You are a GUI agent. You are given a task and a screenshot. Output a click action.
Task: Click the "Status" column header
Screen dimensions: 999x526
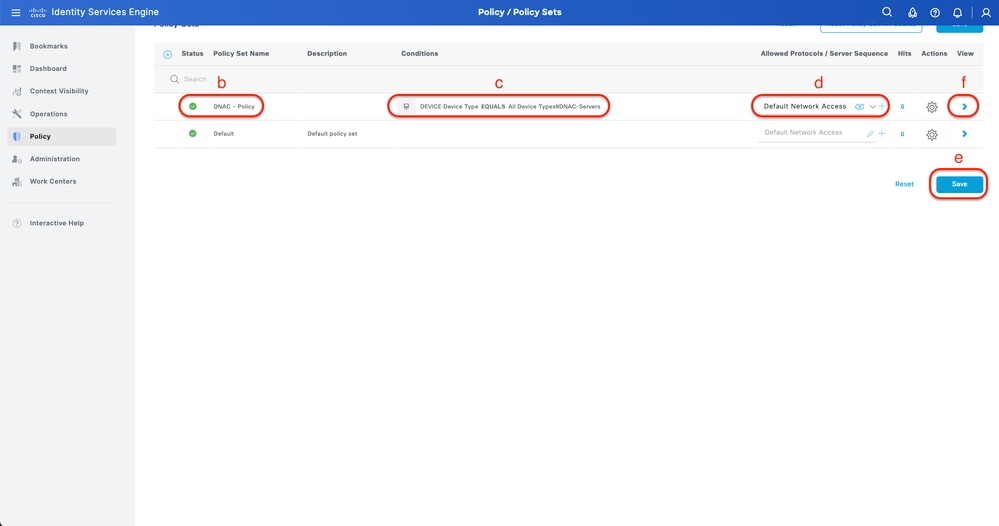click(x=192, y=53)
